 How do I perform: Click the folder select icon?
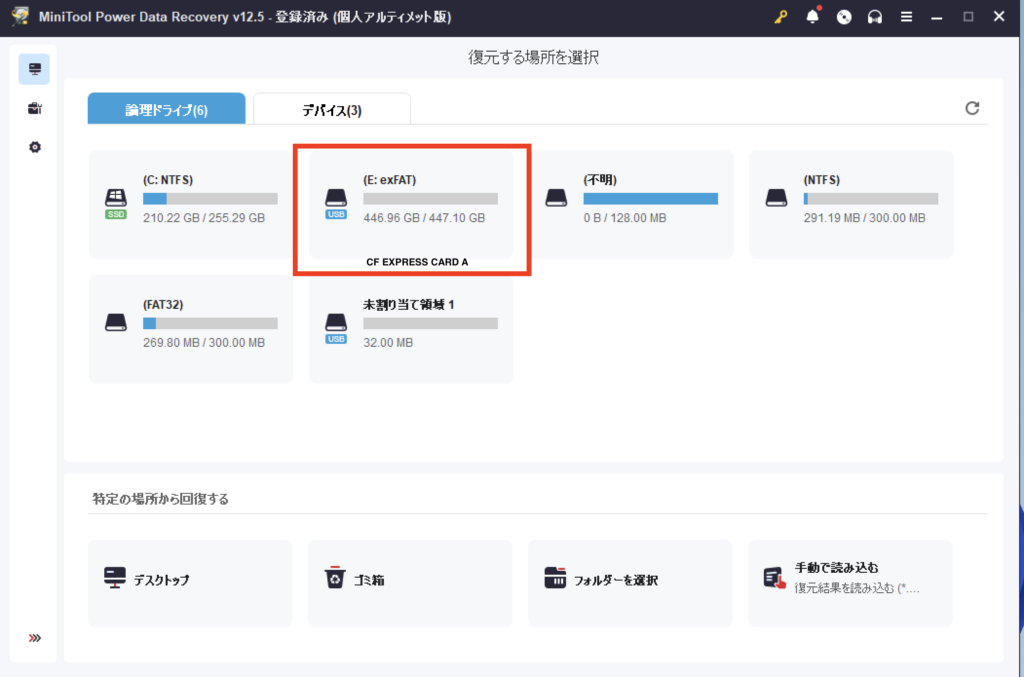tap(555, 578)
